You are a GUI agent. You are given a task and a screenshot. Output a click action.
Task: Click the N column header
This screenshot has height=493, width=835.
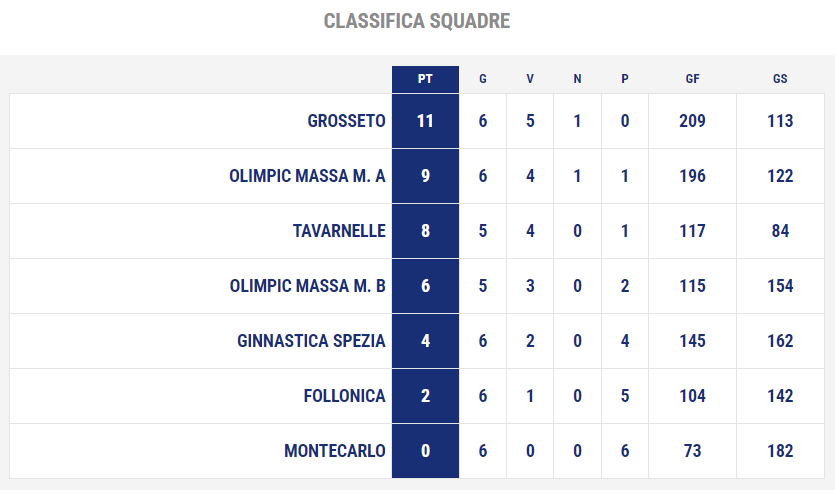(577, 79)
